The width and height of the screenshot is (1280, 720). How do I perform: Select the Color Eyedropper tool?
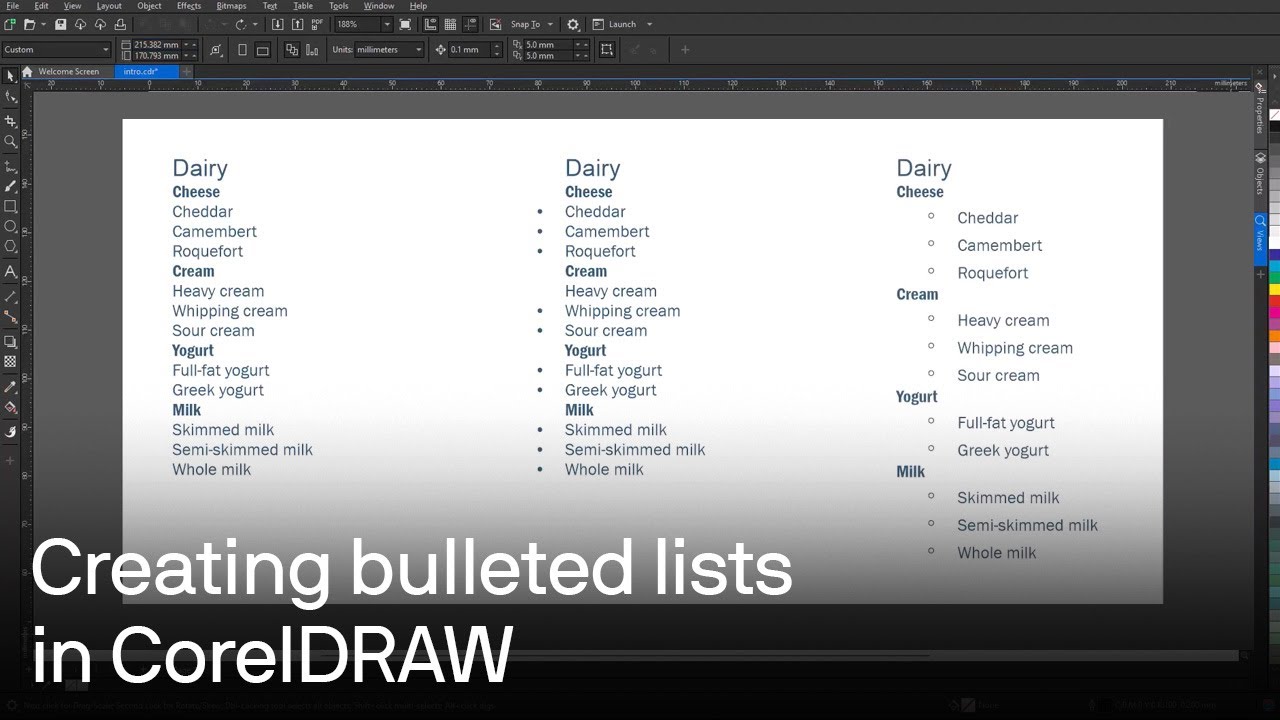(11, 386)
